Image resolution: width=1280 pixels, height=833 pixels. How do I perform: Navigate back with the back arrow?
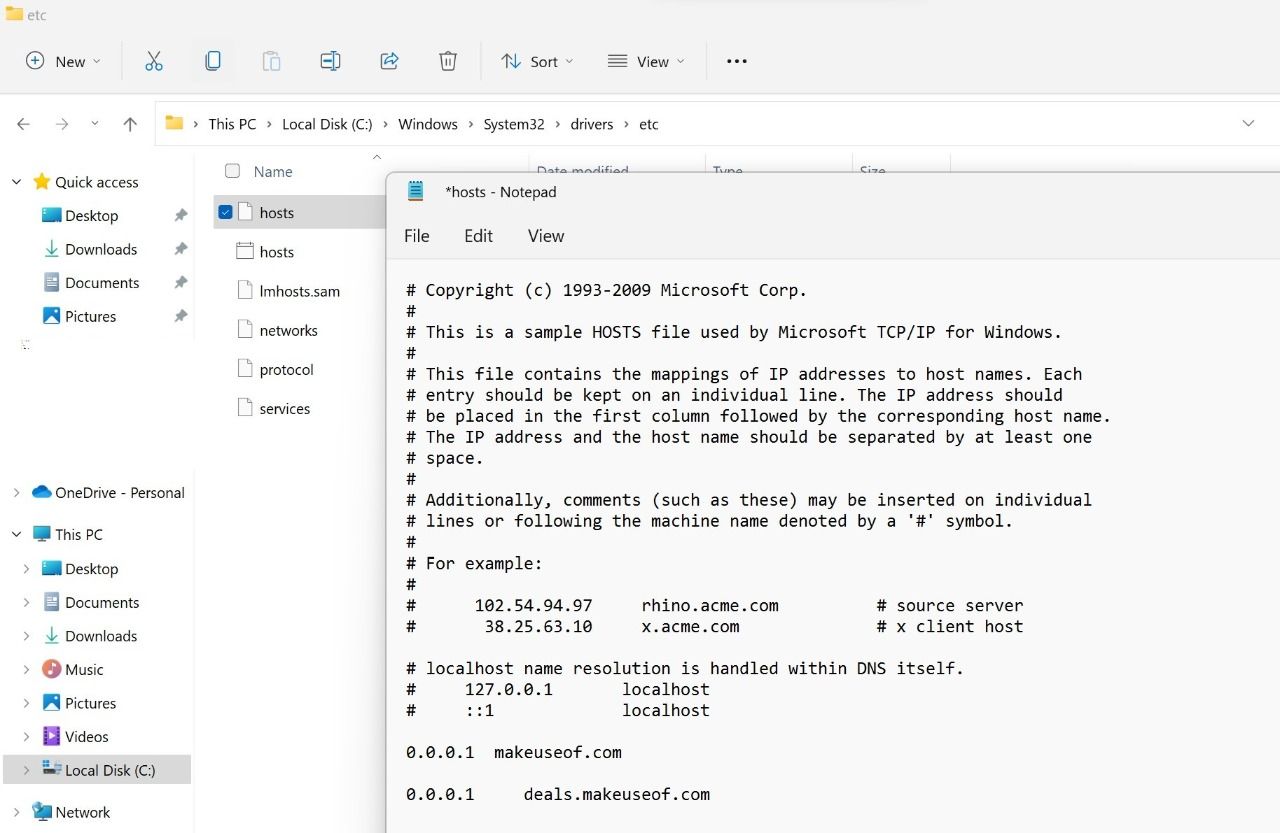pos(23,123)
